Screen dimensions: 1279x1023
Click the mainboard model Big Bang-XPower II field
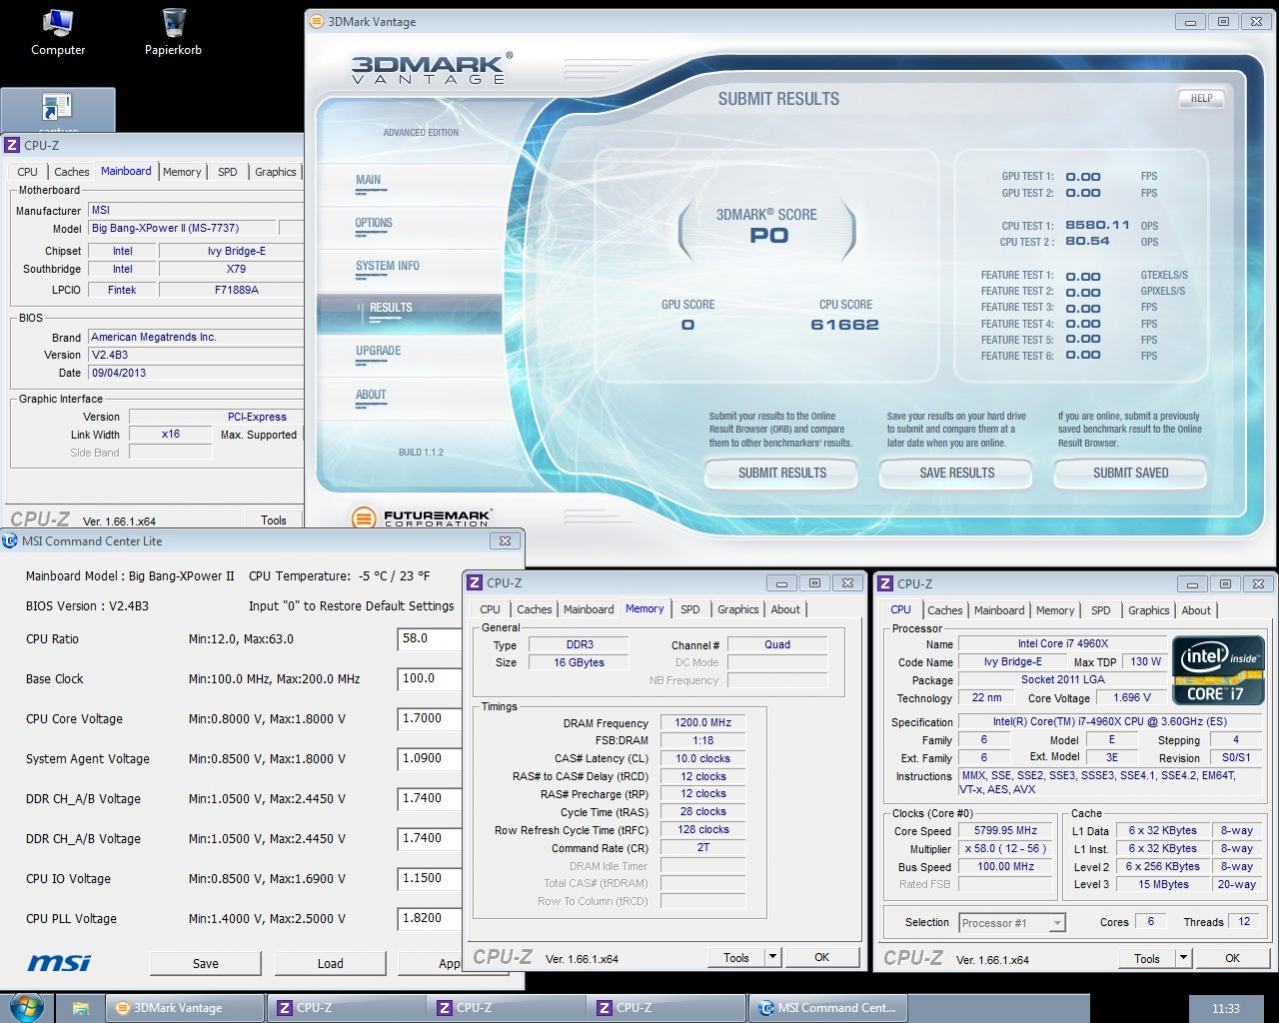(181, 228)
